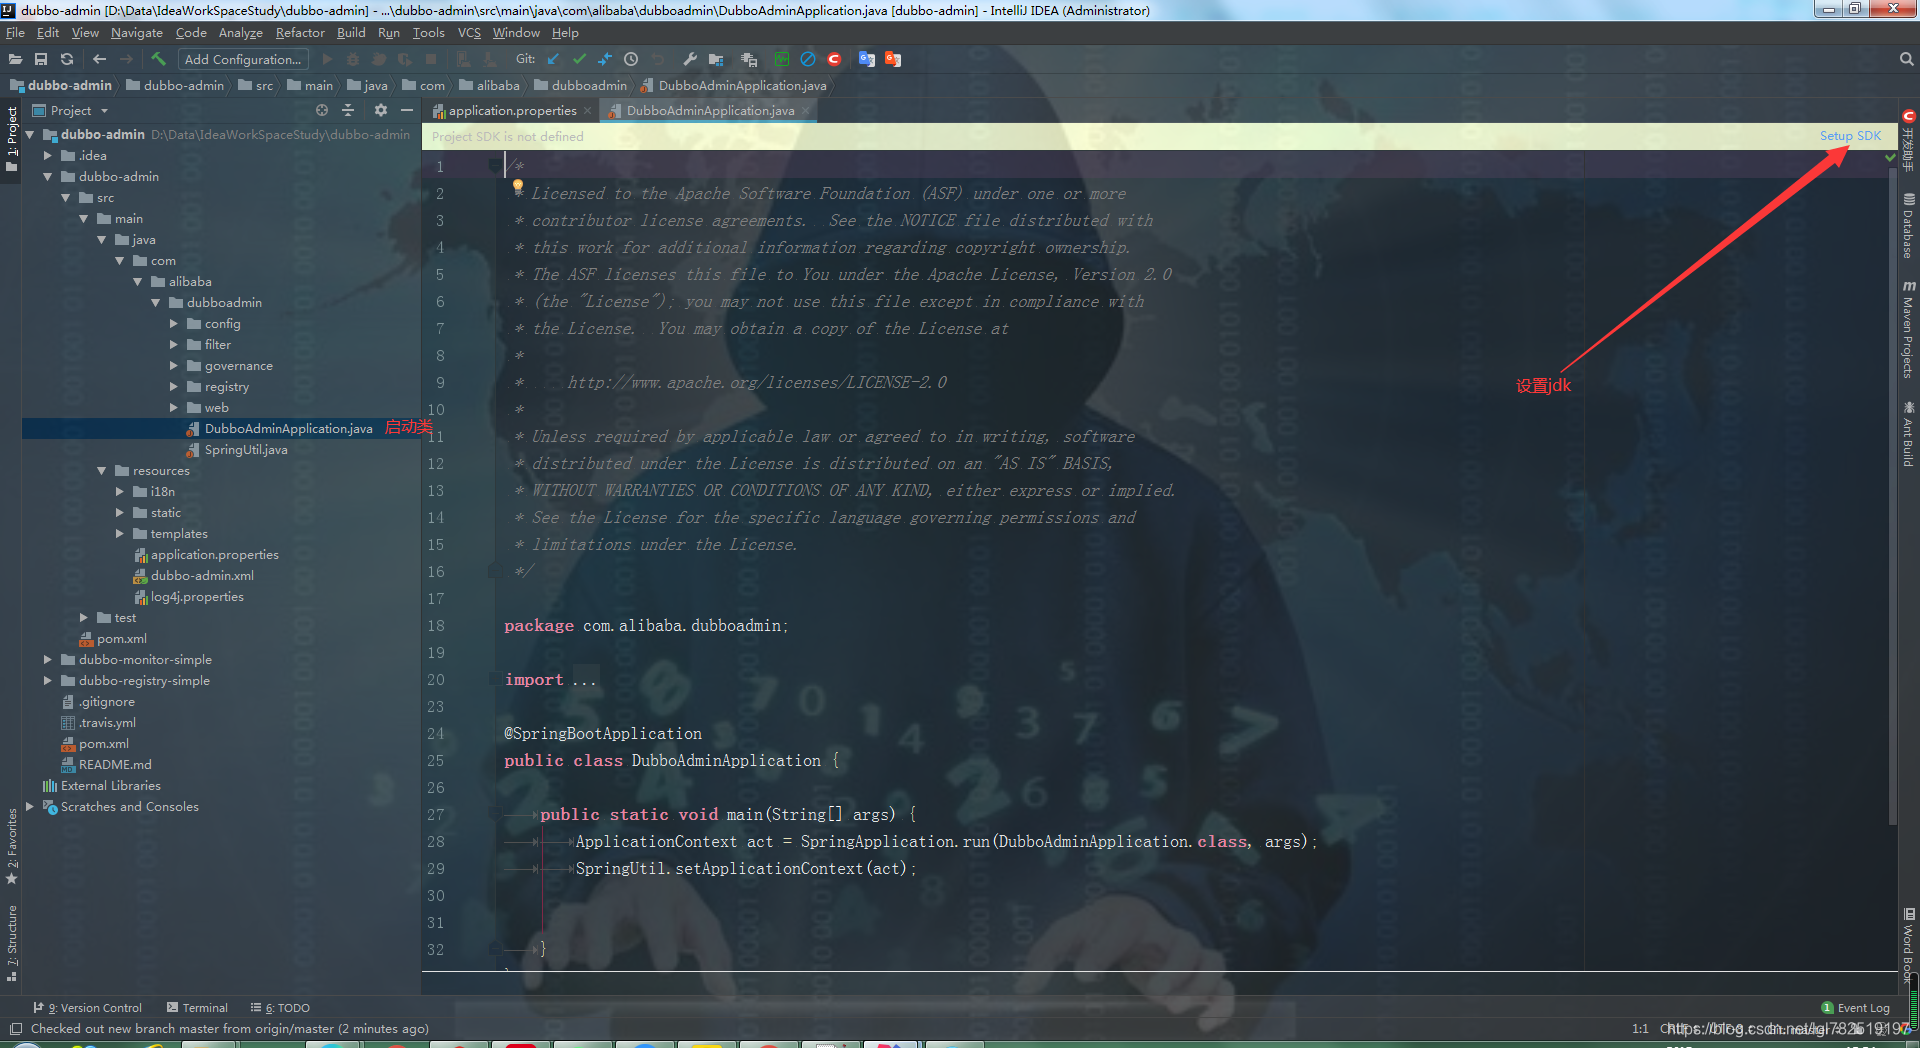
Task: Open the Analyze menu
Action: (241, 32)
